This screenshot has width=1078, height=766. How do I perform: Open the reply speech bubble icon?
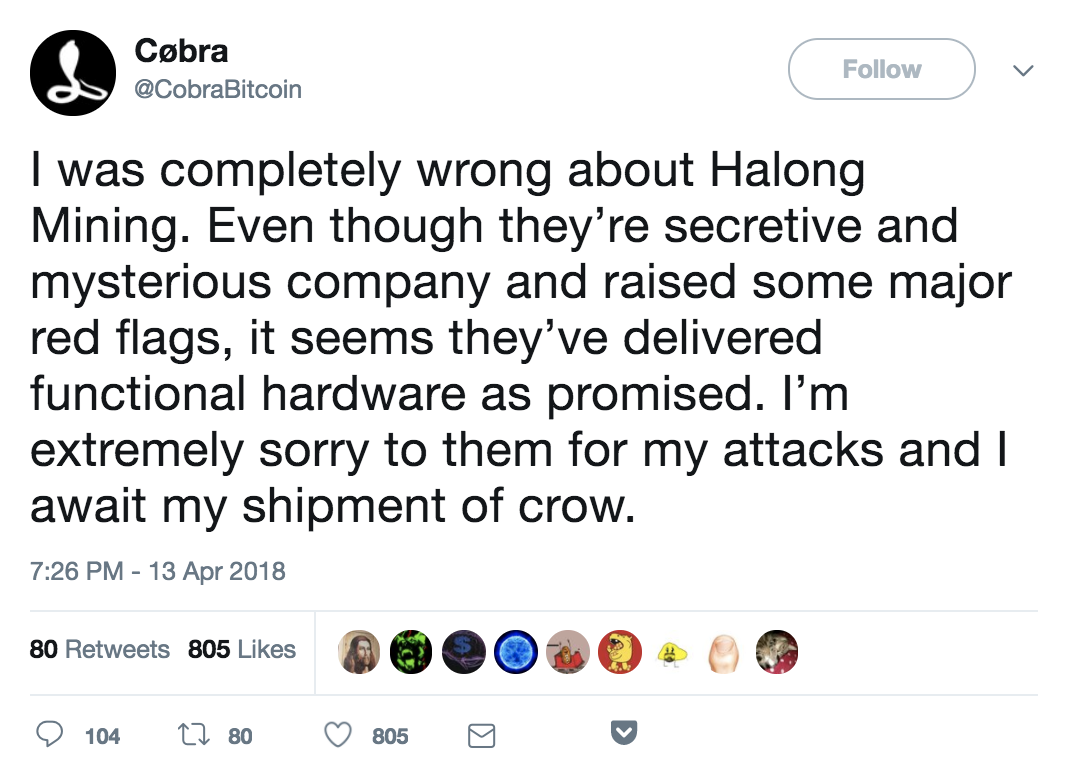(x=50, y=734)
